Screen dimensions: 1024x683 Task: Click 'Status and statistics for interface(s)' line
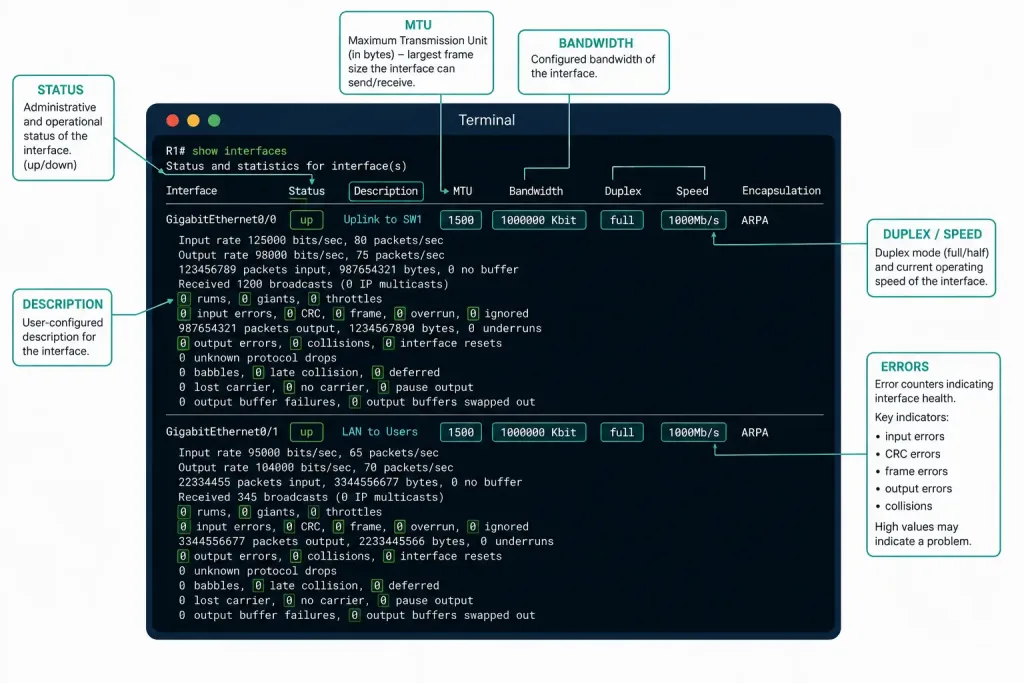(286, 166)
